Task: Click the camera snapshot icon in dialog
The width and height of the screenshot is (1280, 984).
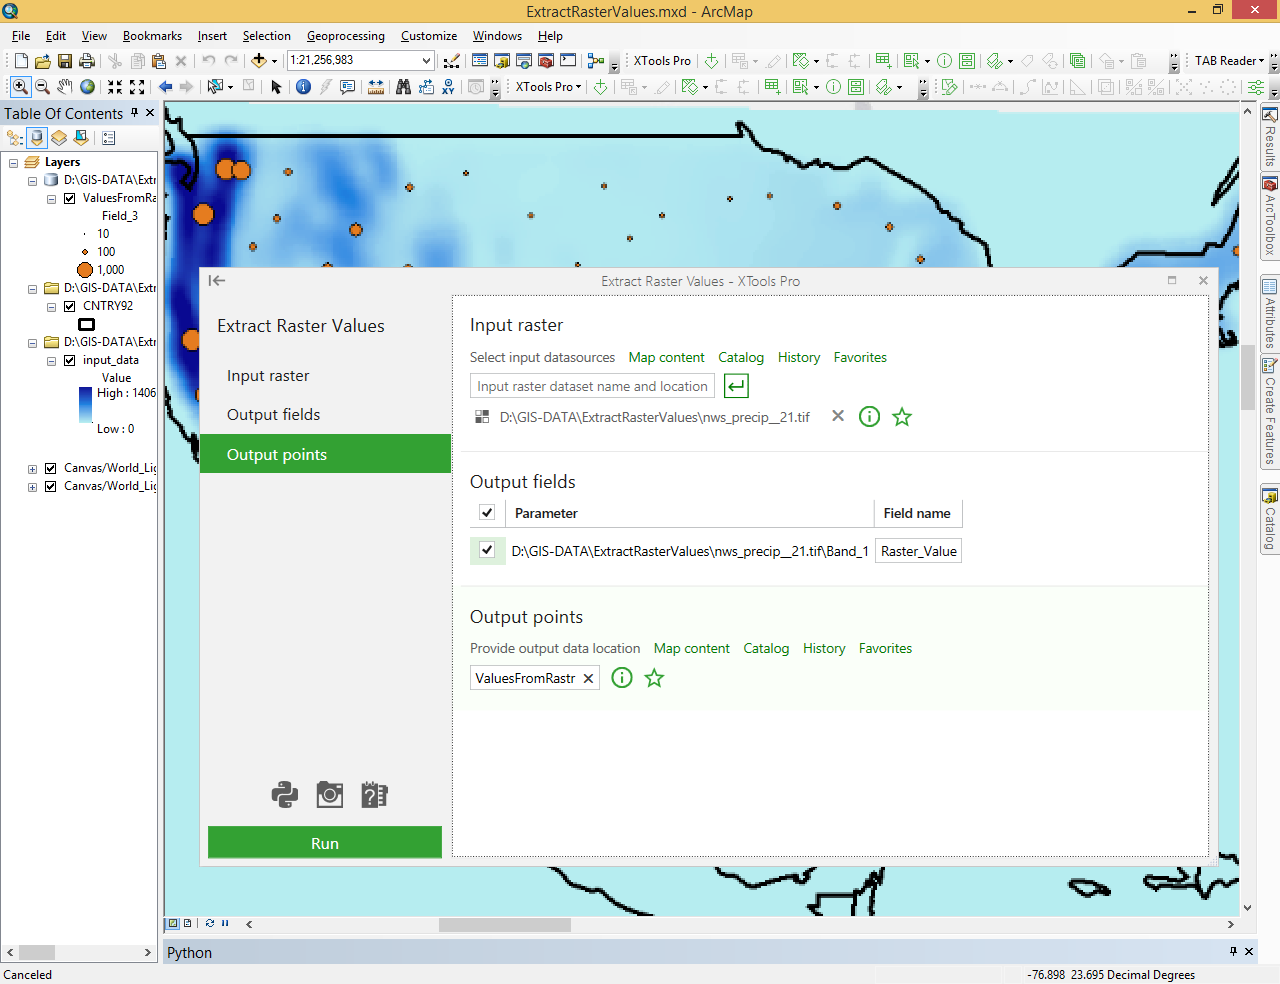Action: click(330, 795)
